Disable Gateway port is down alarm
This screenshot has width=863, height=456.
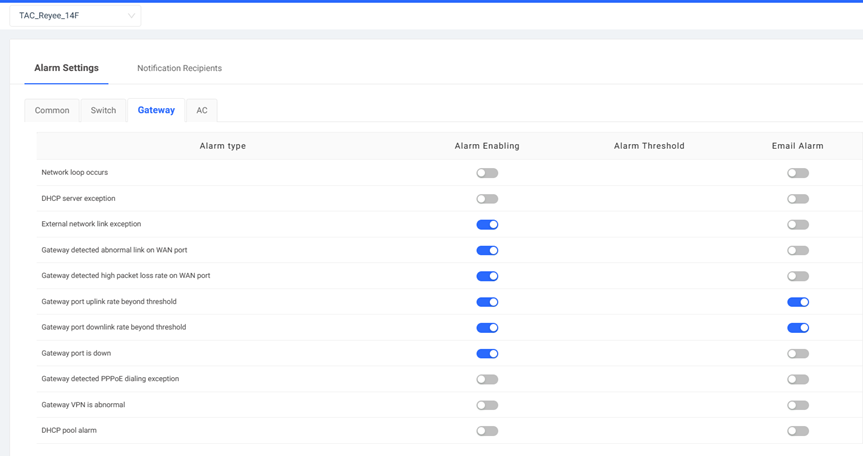click(487, 354)
